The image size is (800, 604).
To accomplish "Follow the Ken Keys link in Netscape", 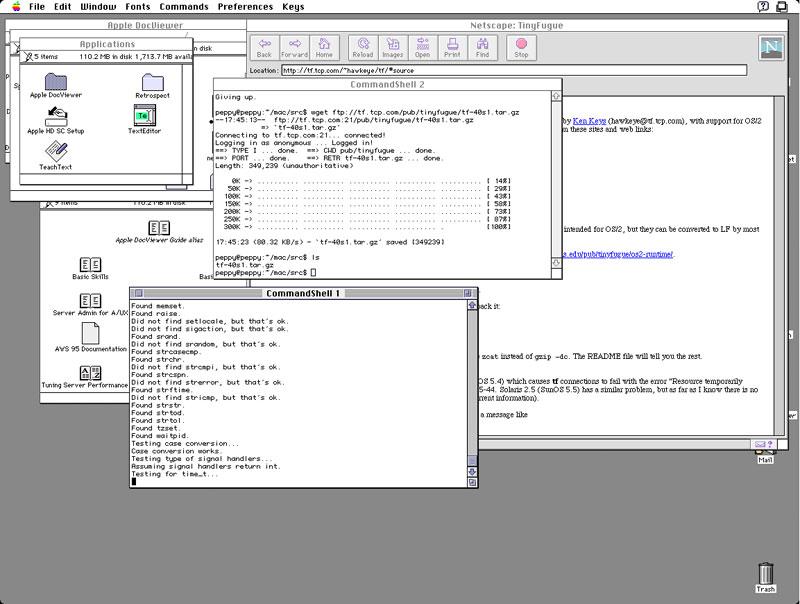I will click(x=589, y=121).
